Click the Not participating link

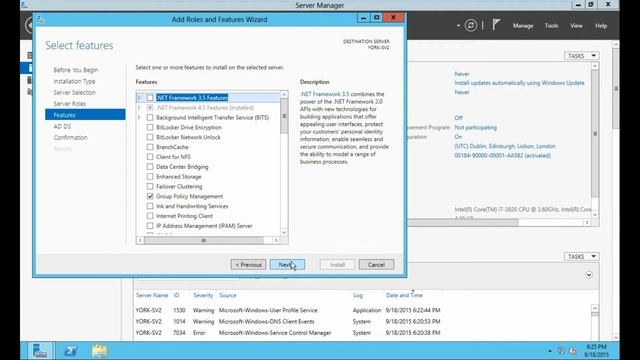click(x=476, y=127)
